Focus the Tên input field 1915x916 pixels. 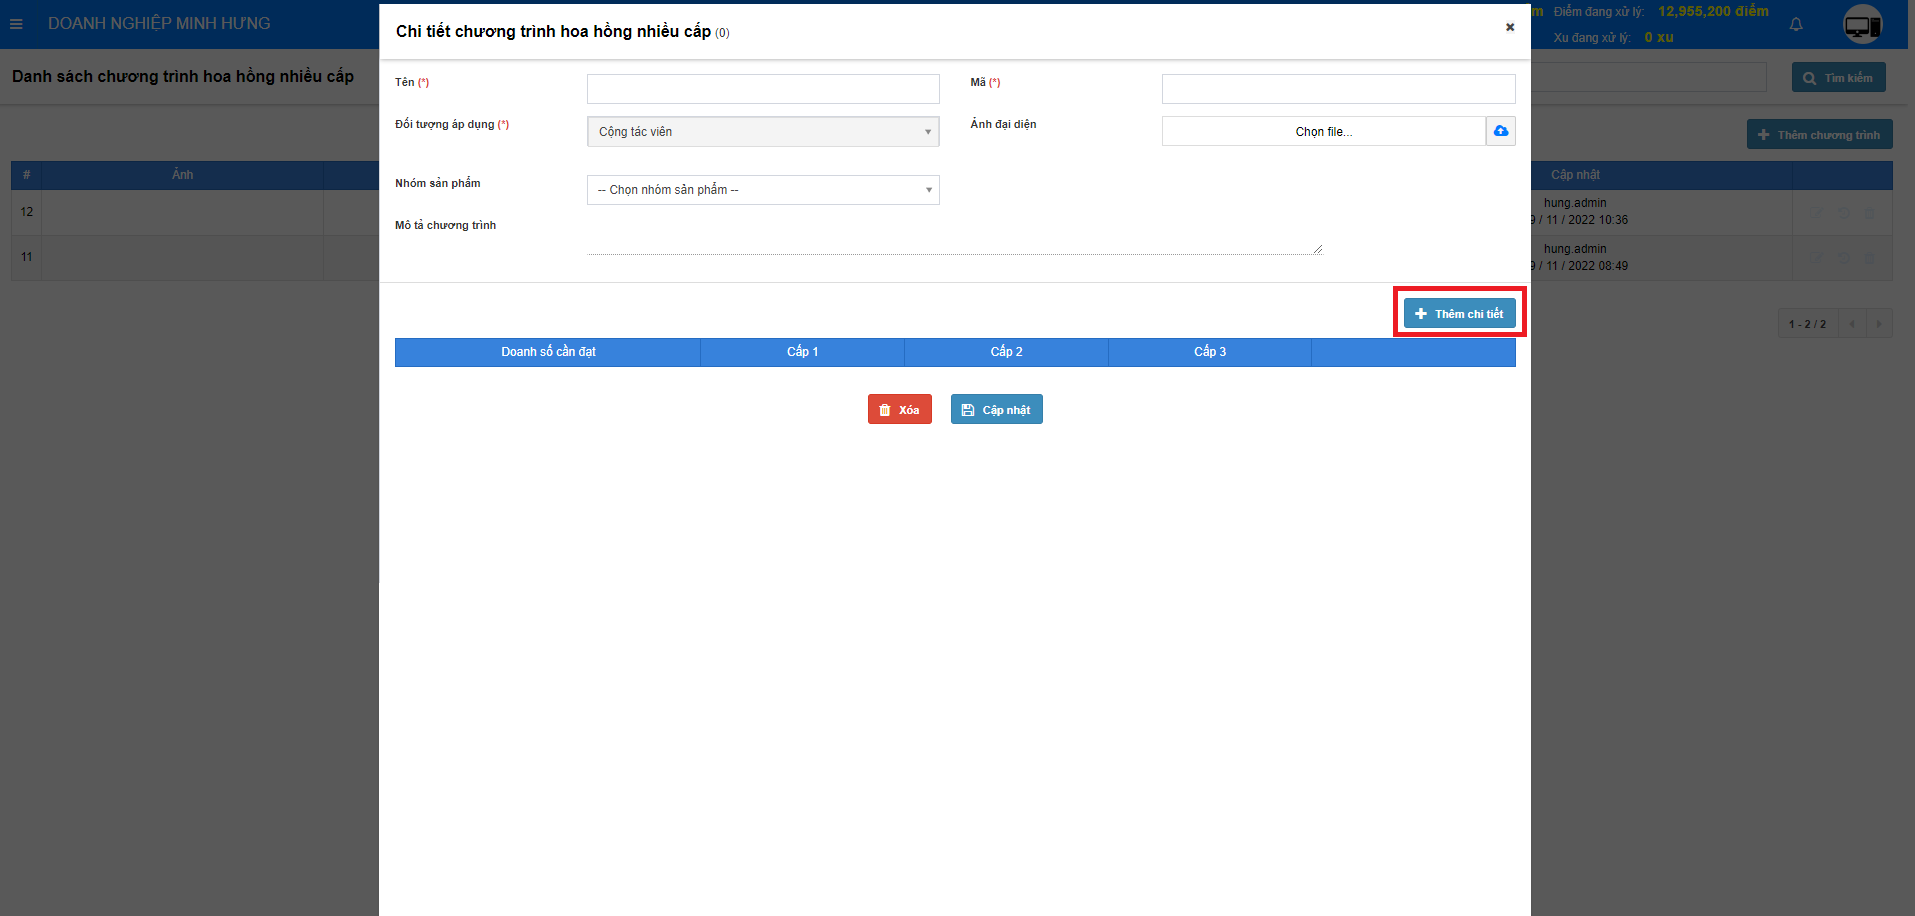click(762, 89)
